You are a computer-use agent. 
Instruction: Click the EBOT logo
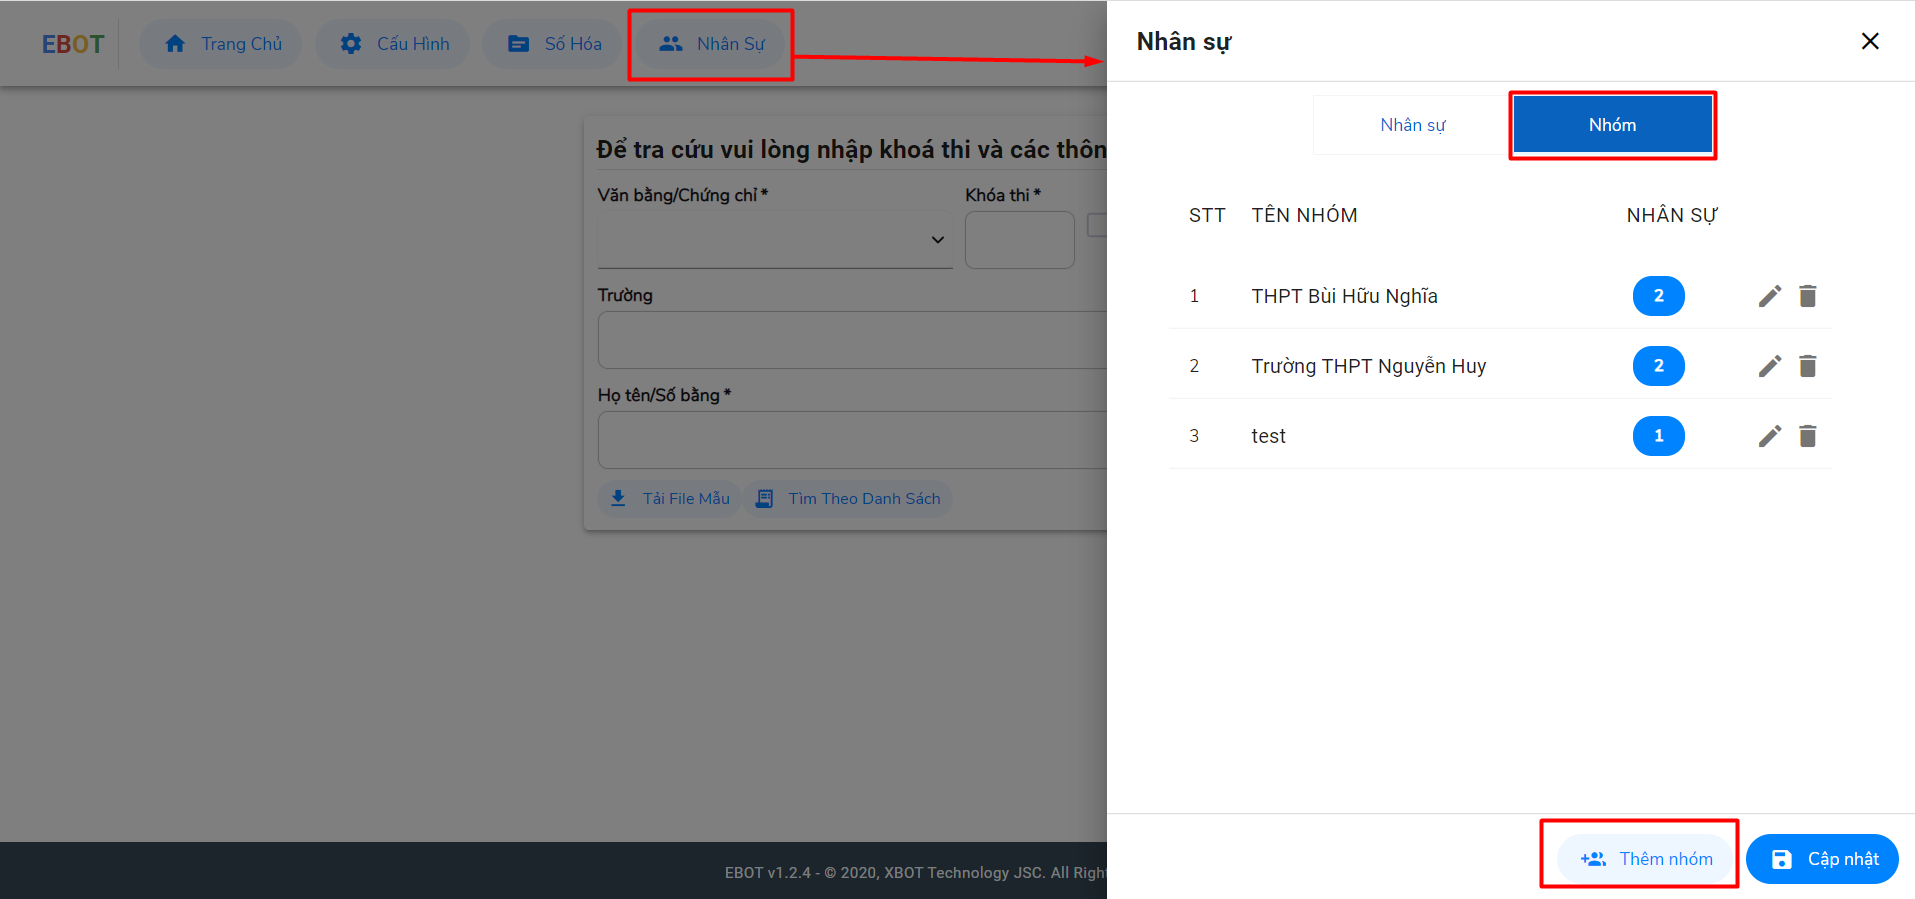click(72, 44)
